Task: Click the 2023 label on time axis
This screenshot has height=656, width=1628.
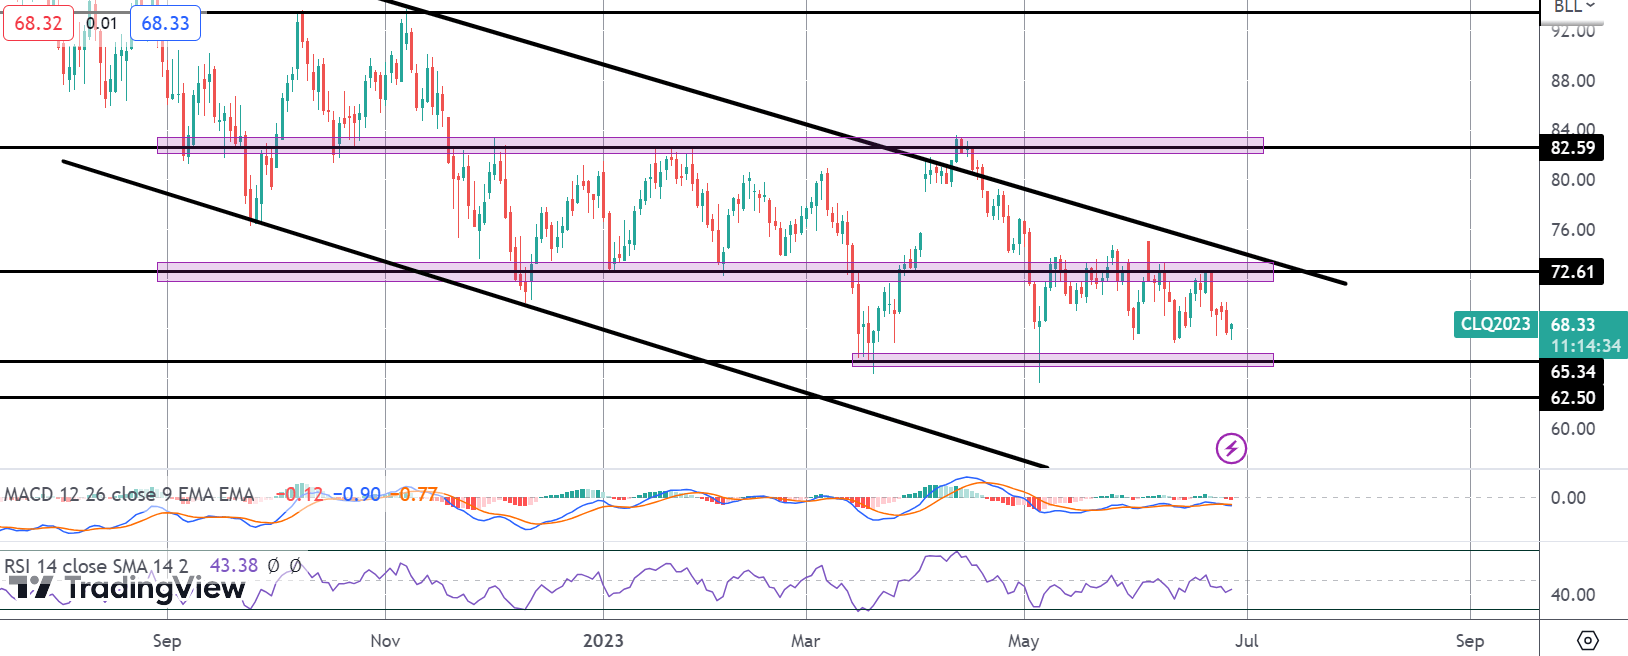Action: click(603, 641)
